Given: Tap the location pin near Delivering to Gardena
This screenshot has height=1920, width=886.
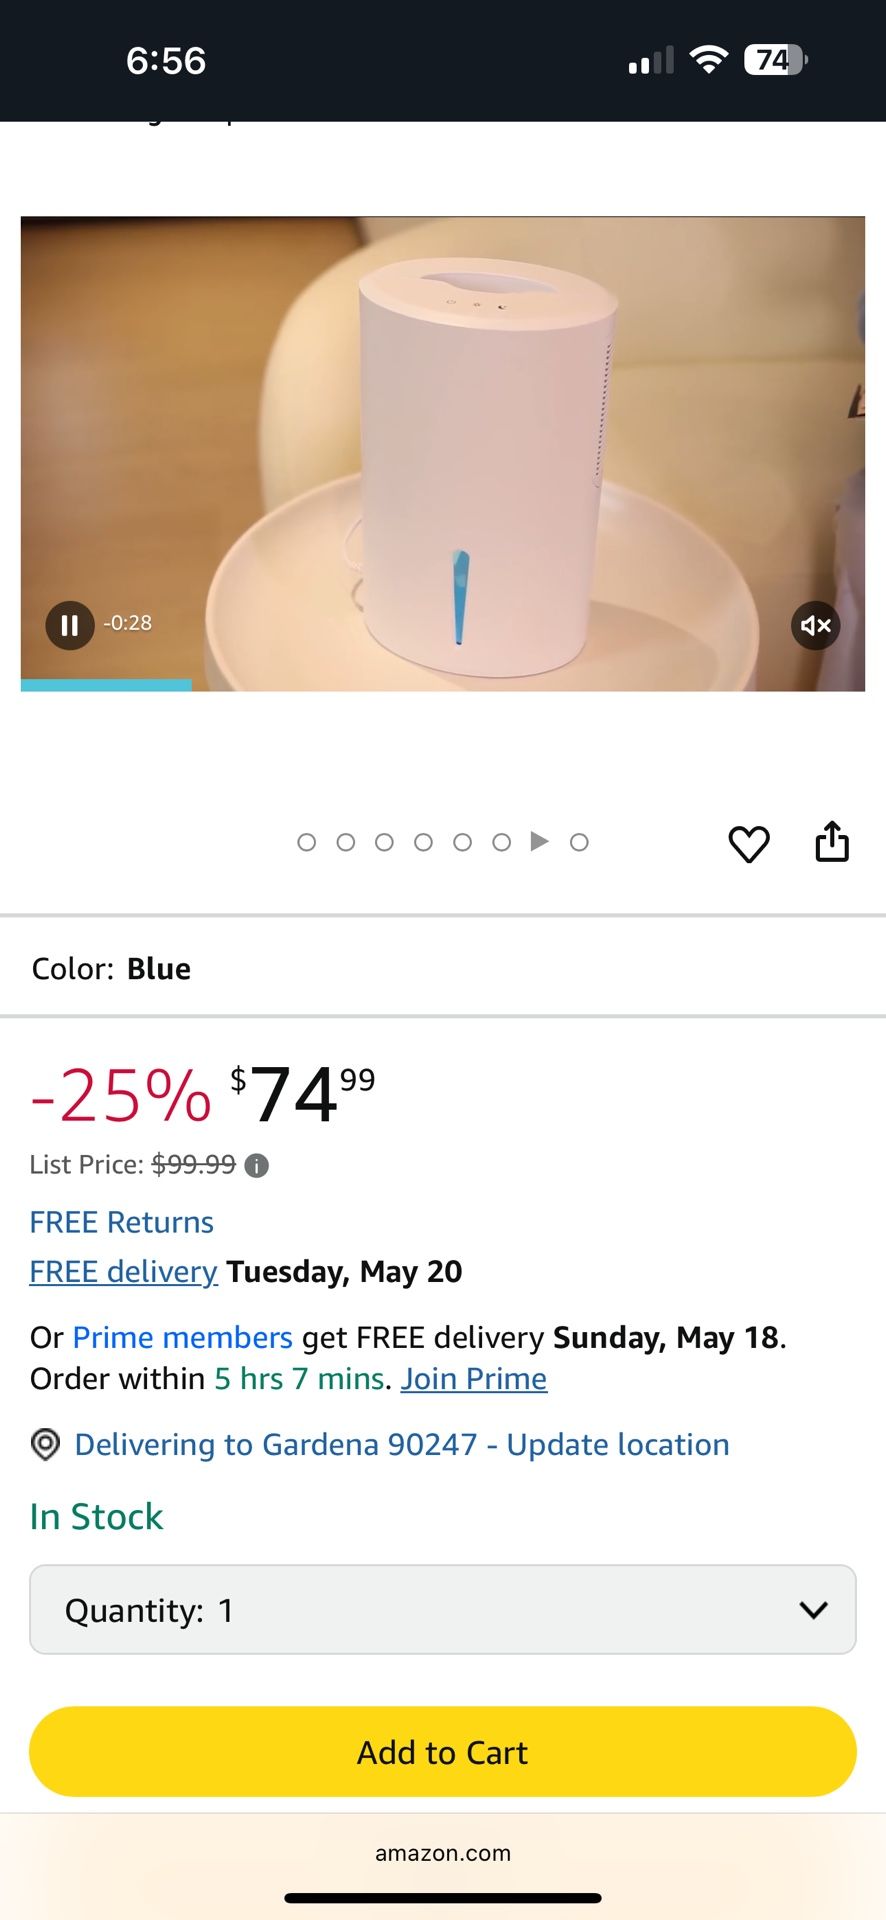Looking at the screenshot, I should tap(44, 1445).
